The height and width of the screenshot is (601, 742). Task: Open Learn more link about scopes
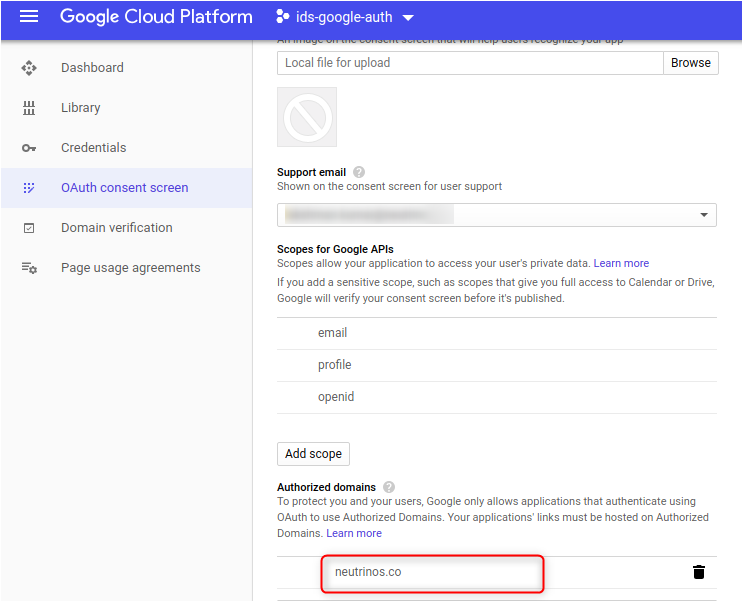(x=621, y=263)
